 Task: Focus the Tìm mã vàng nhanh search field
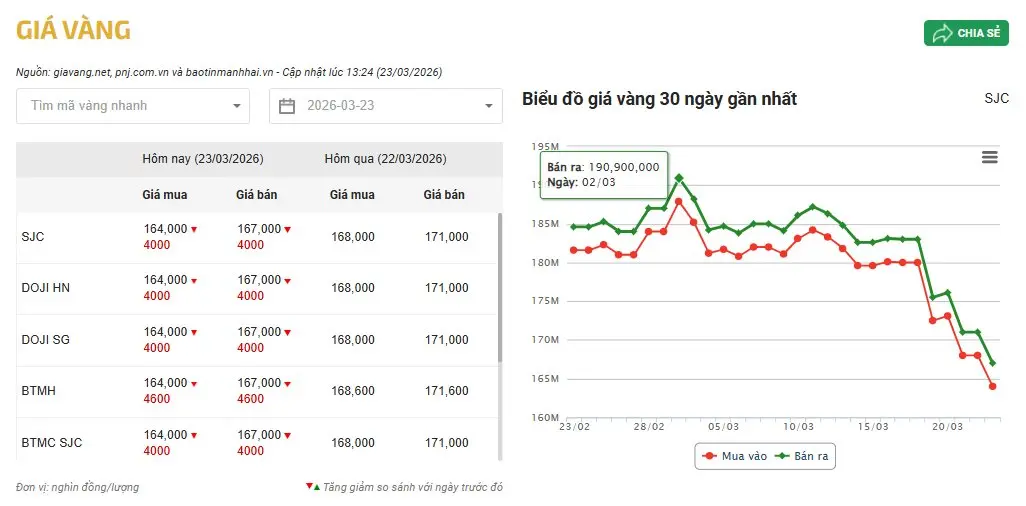point(133,106)
